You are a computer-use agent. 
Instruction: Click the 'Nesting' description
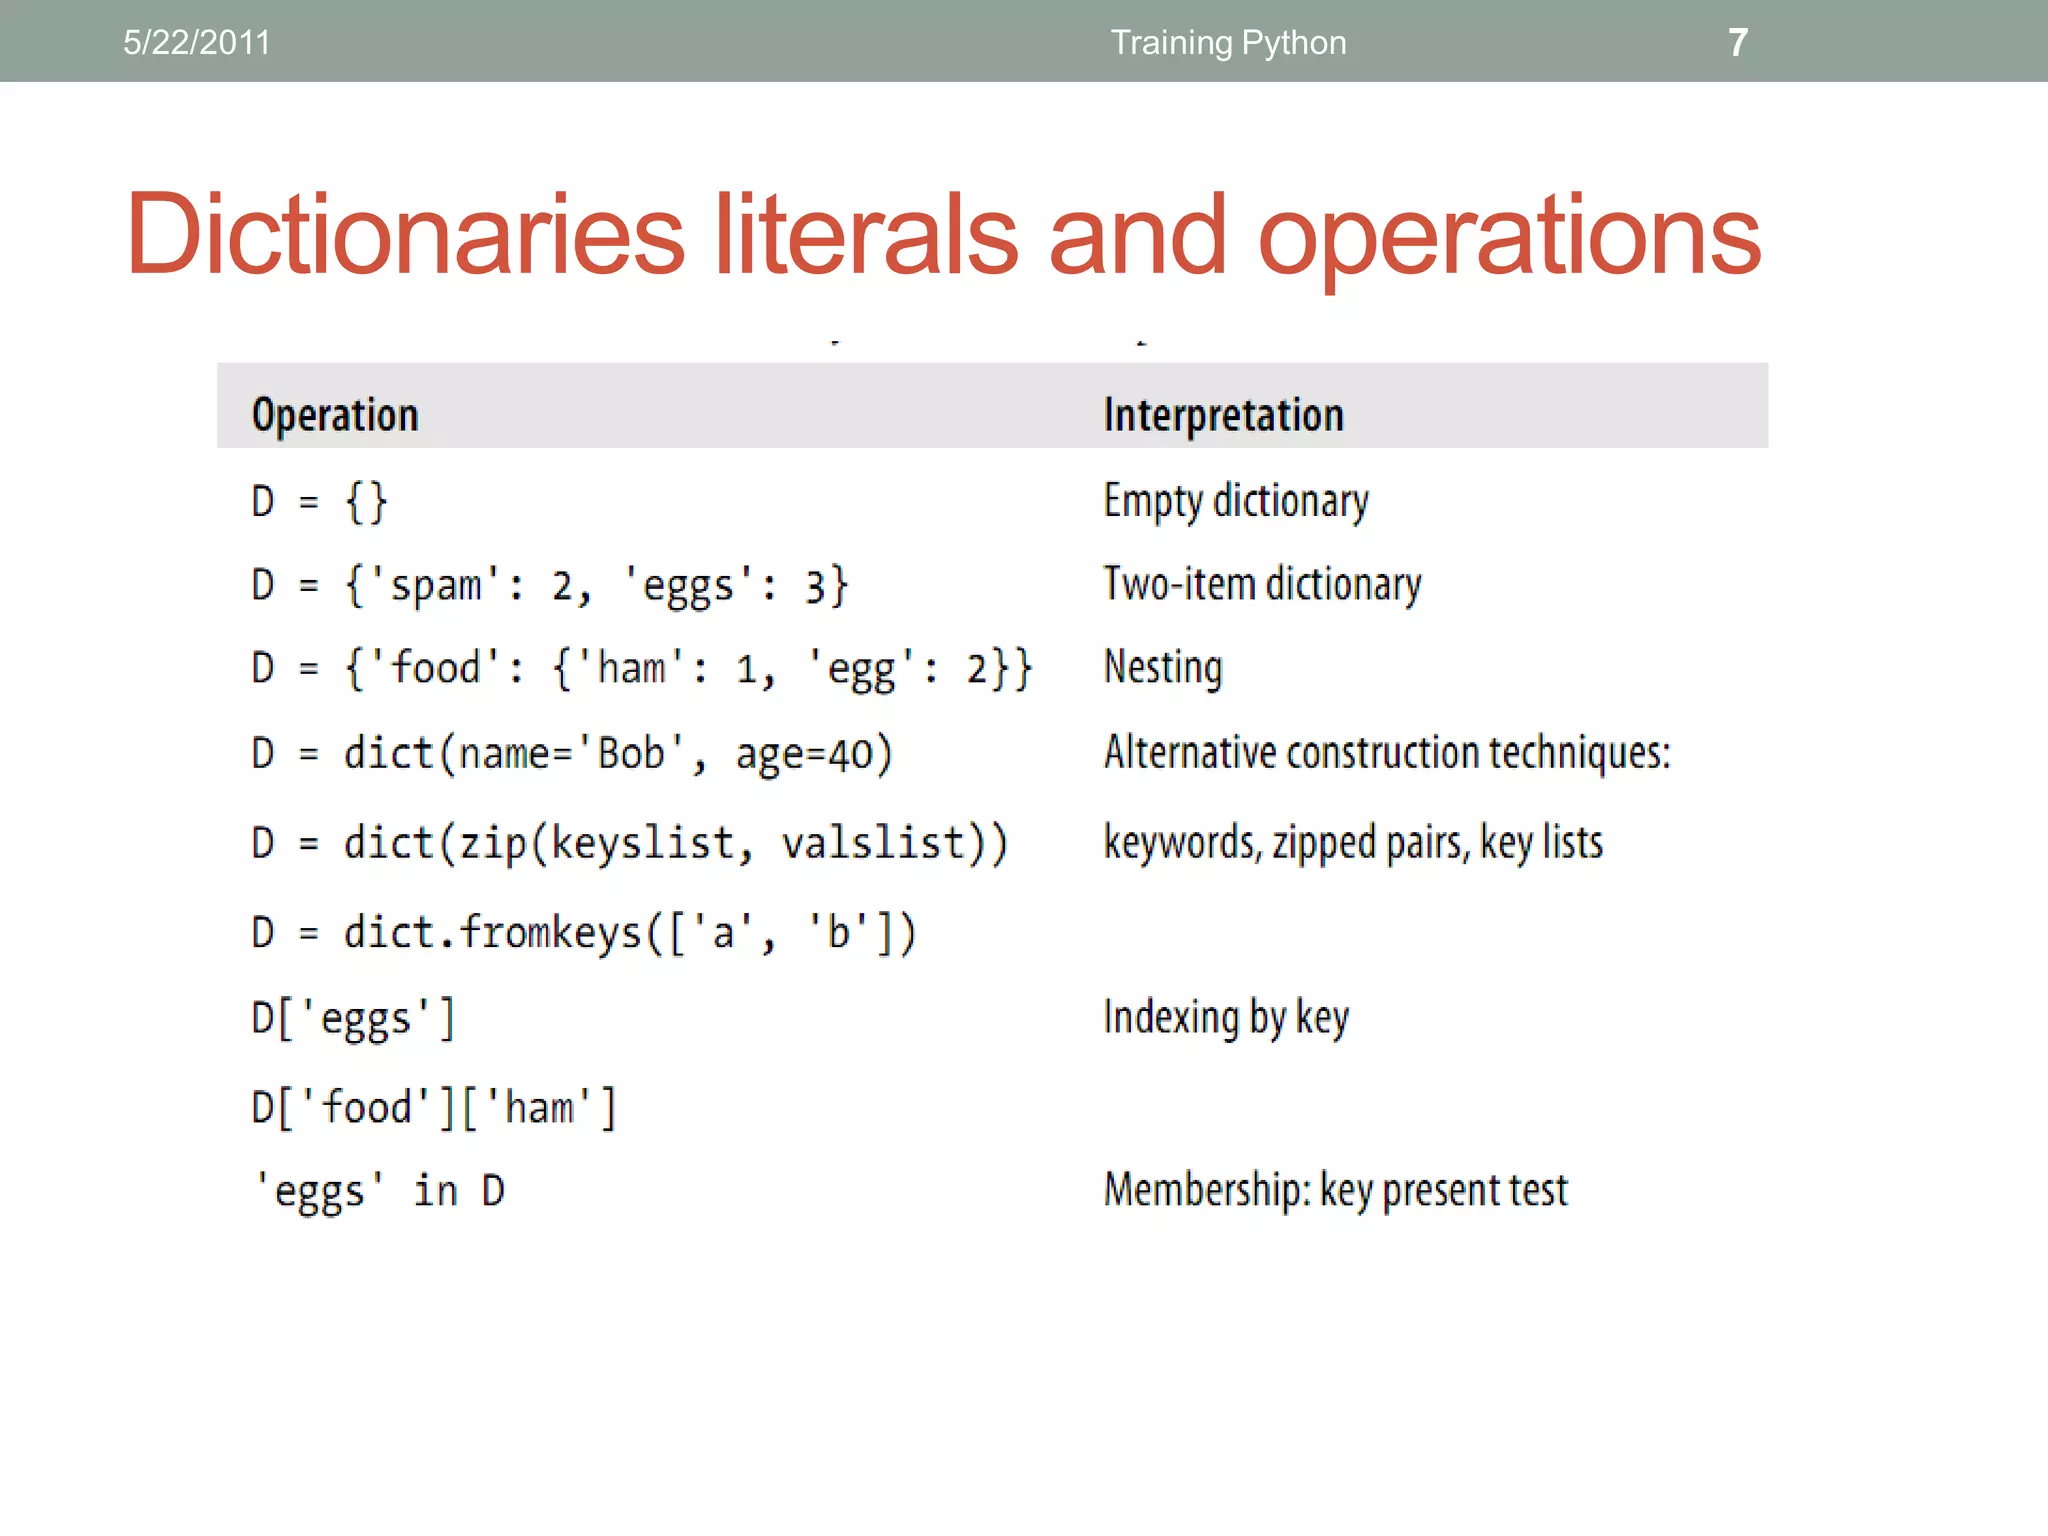(x=1163, y=668)
